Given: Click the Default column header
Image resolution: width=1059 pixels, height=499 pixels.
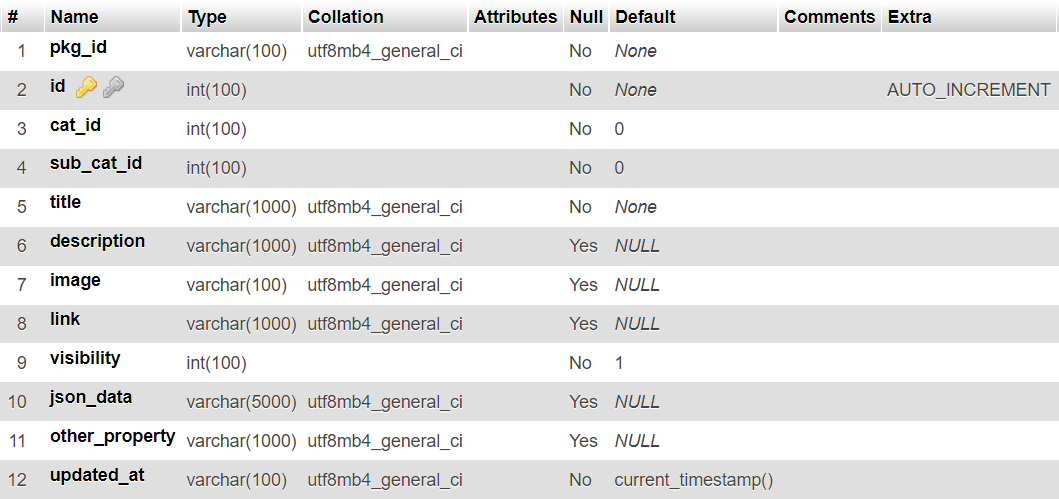Looking at the screenshot, I should point(645,17).
